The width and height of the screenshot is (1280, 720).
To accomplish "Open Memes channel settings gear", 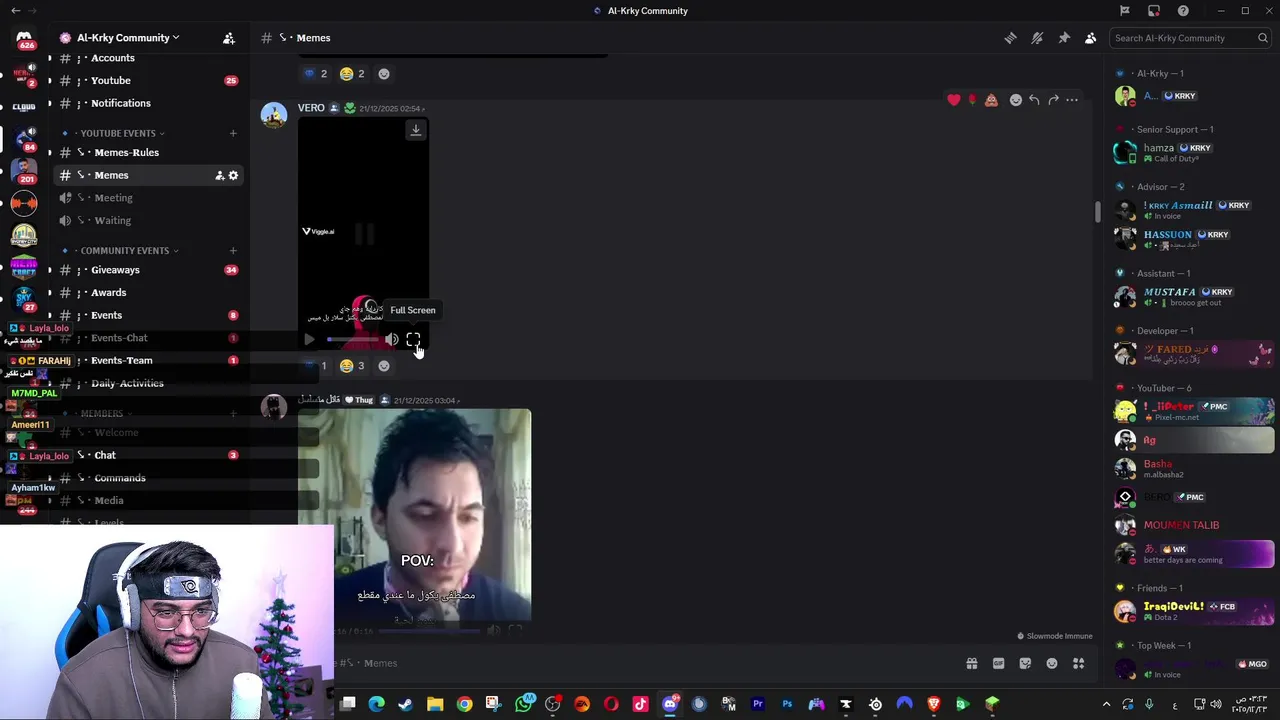I will click(234, 175).
